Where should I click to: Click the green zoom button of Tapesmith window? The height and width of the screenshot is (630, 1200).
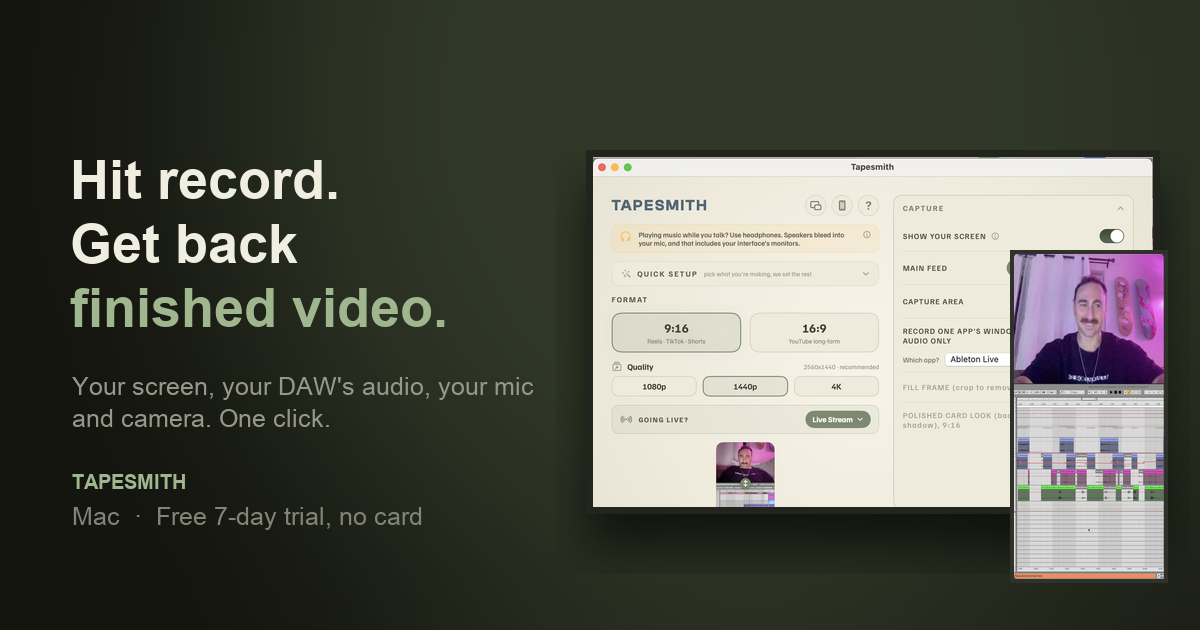point(628,167)
